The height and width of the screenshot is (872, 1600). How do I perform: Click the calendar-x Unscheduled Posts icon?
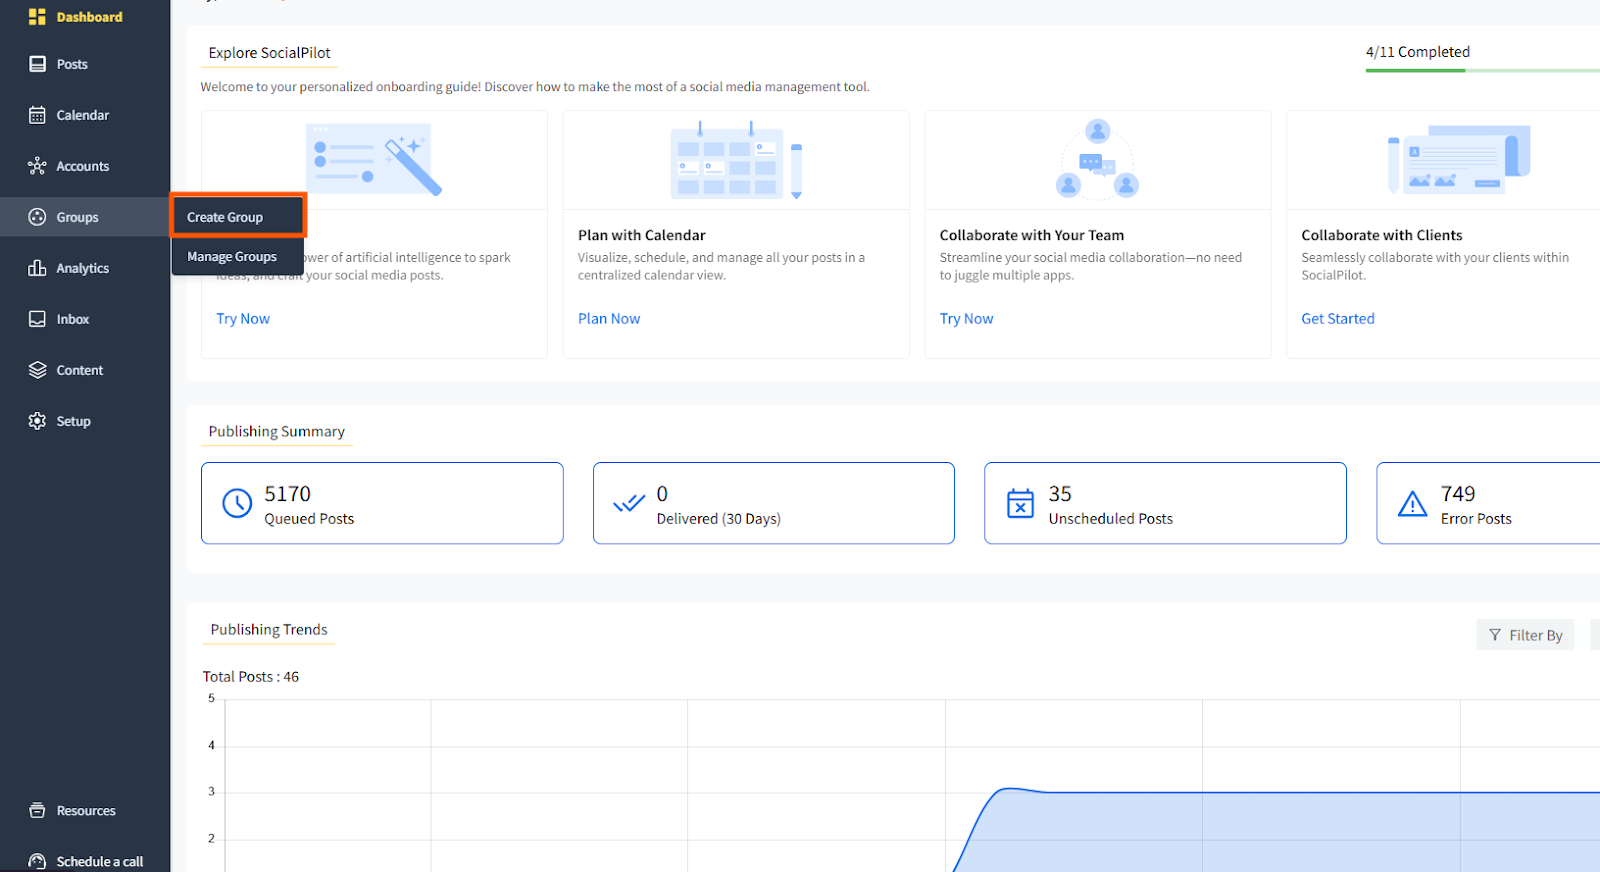(1020, 503)
